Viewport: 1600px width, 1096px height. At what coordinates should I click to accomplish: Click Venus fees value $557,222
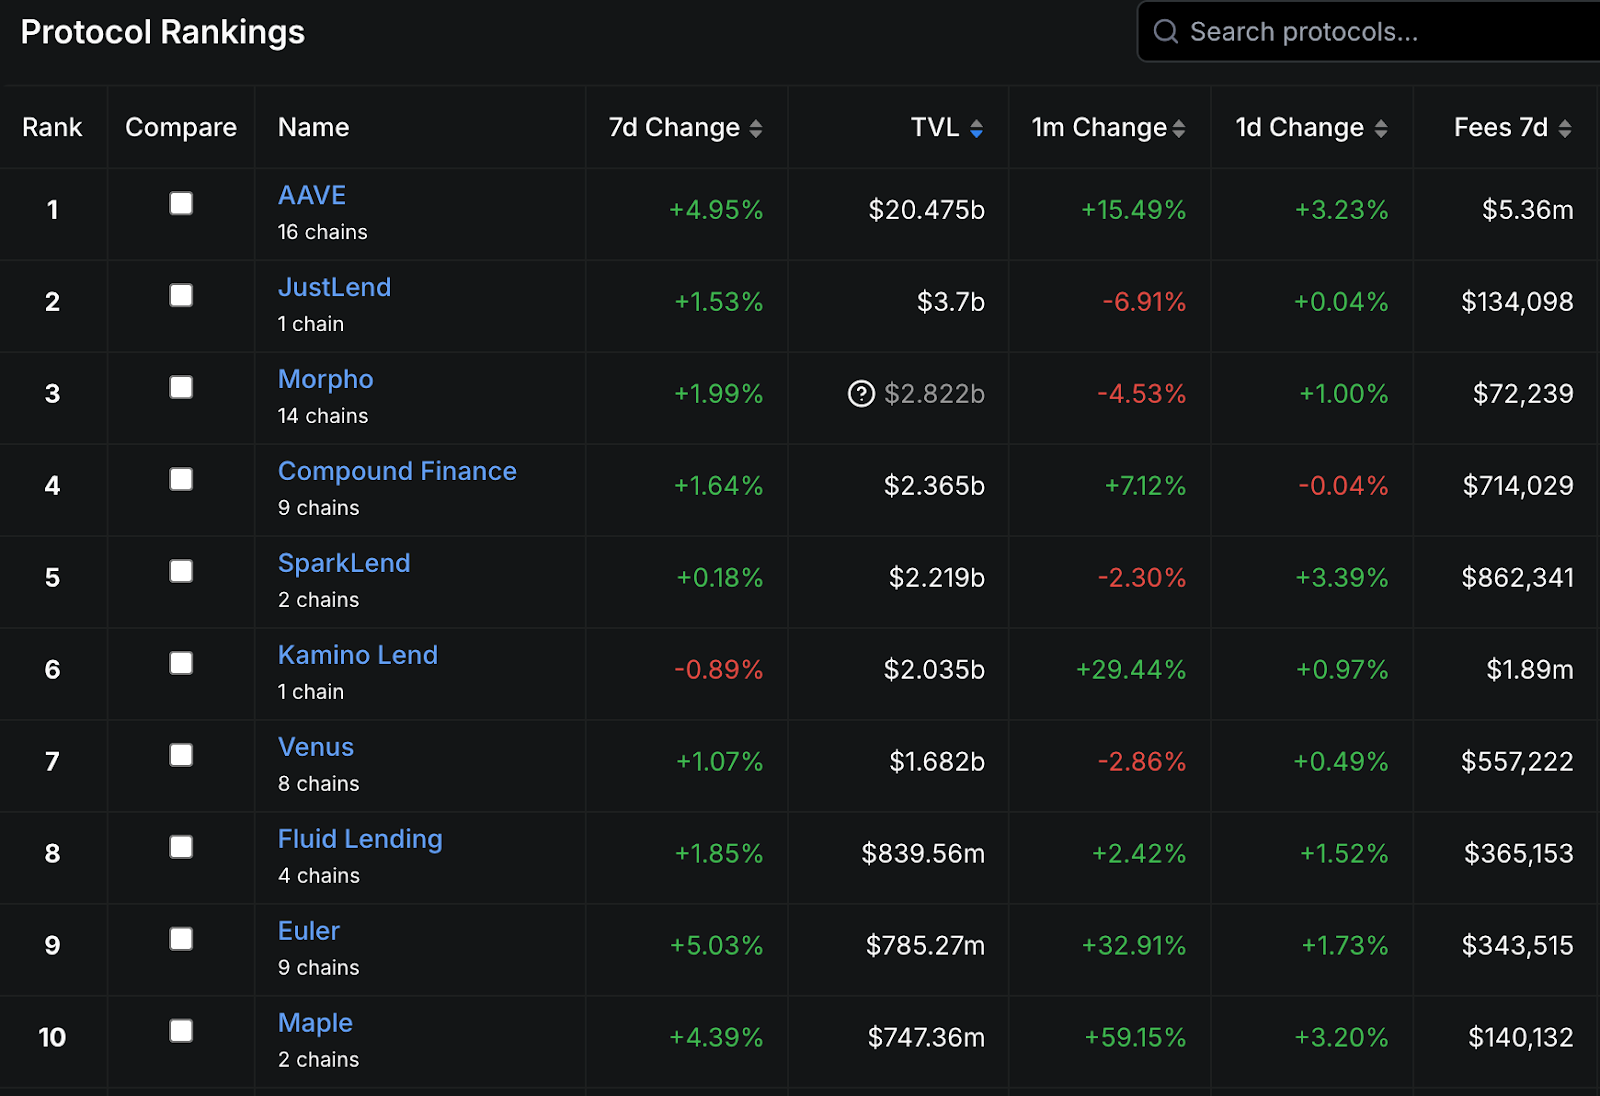pyautogui.click(x=1518, y=762)
